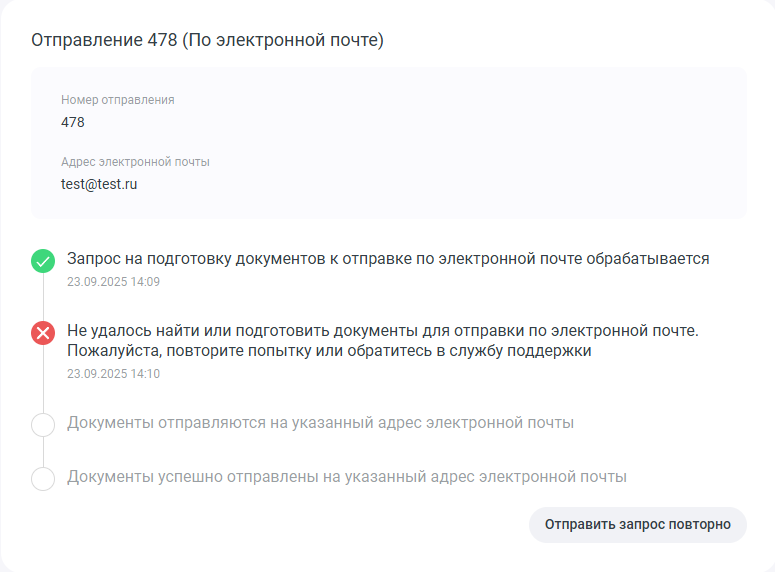The image size is (775, 572).
Task: Select the "Запрос на подготовку документов" step text
Action: tap(388, 259)
